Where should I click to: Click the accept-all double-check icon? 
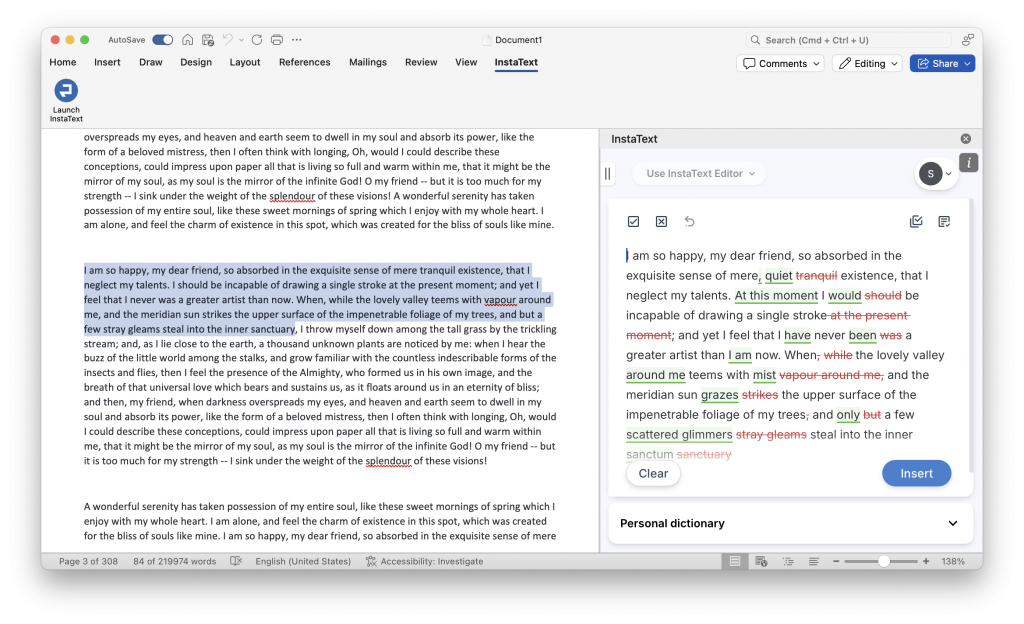[916, 222]
